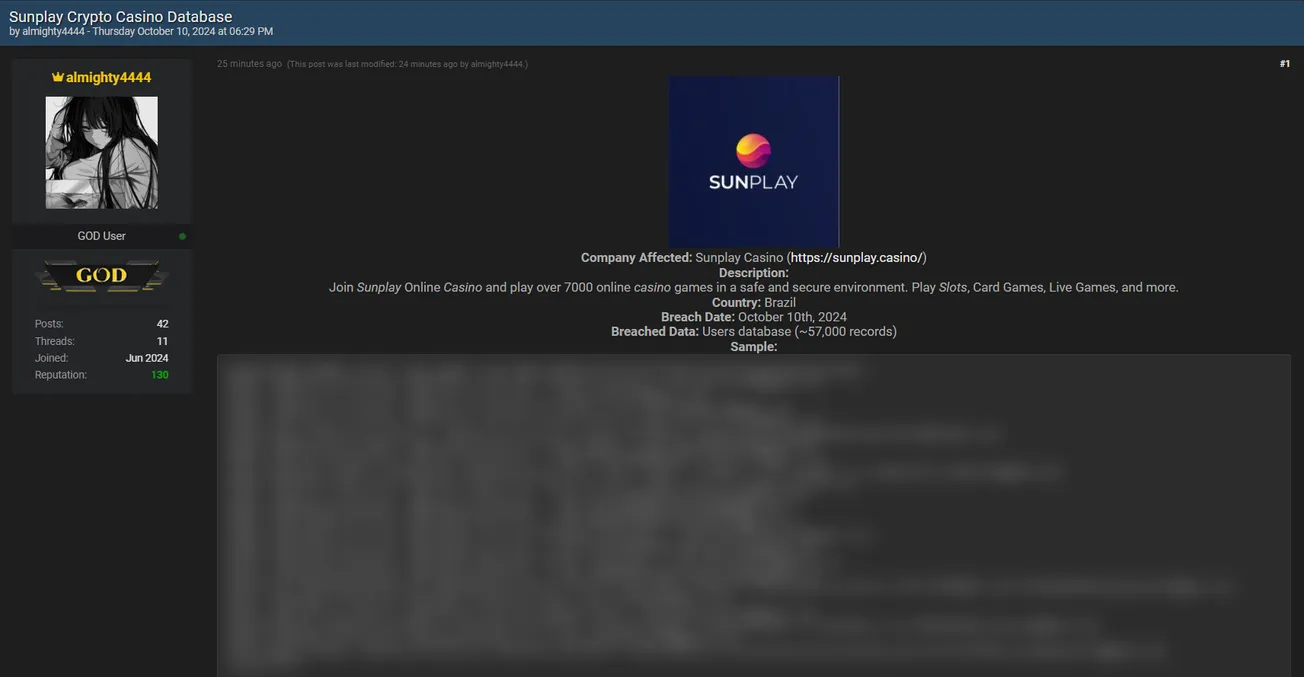
Task: Open the reputation score of 130
Action: 159,375
